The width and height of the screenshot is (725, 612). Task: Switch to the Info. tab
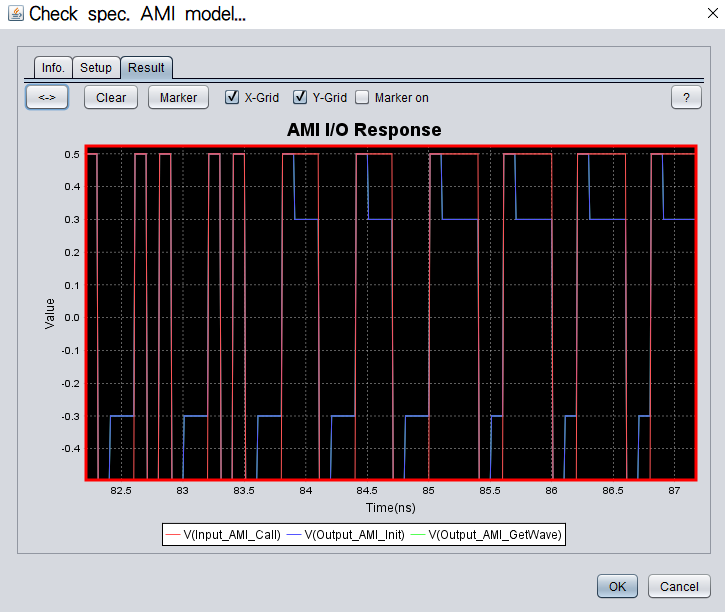pyautogui.click(x=53, y=68)
